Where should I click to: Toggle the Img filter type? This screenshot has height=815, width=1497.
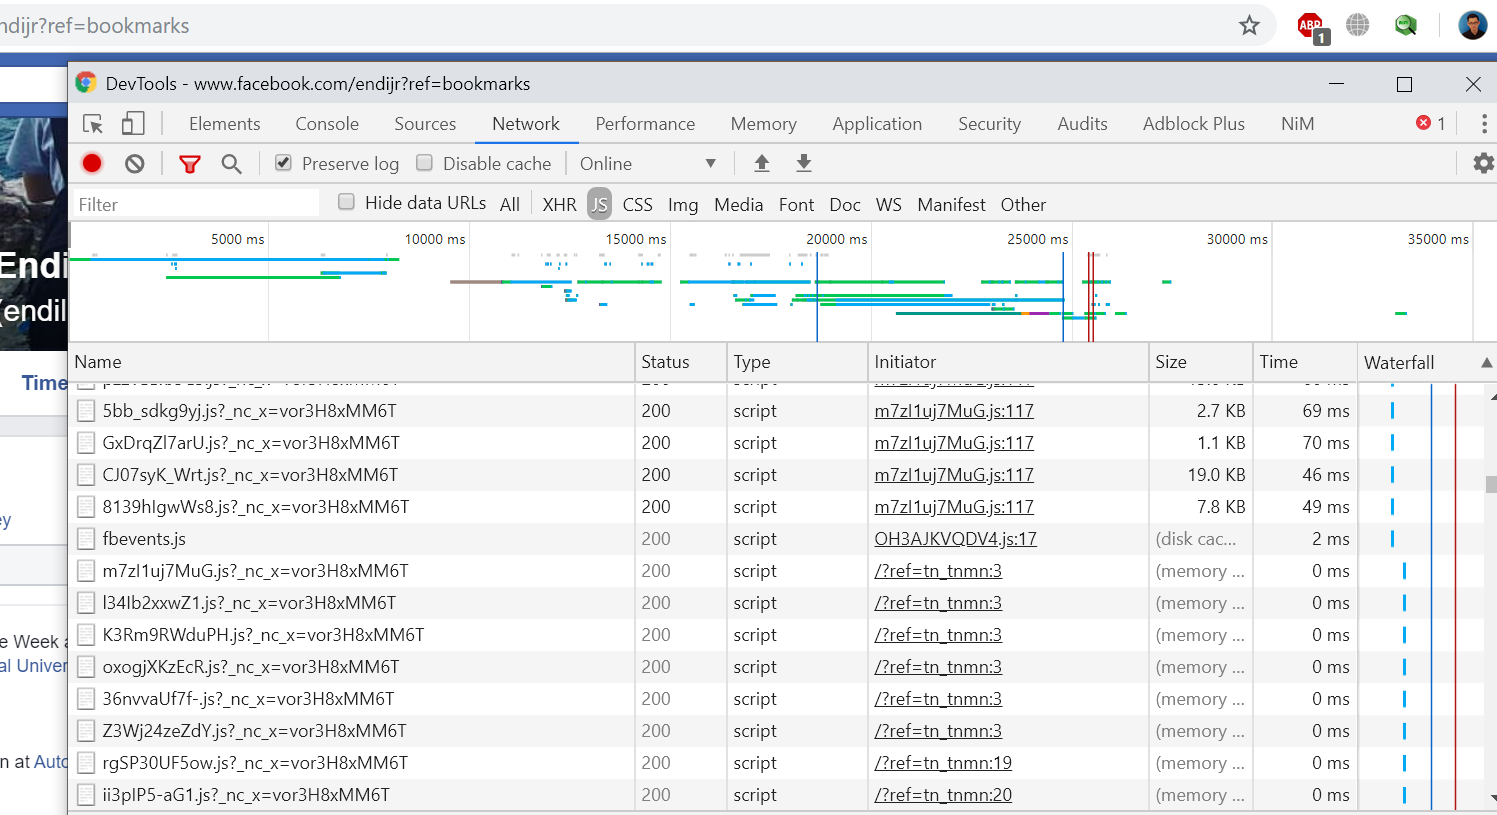683,204
